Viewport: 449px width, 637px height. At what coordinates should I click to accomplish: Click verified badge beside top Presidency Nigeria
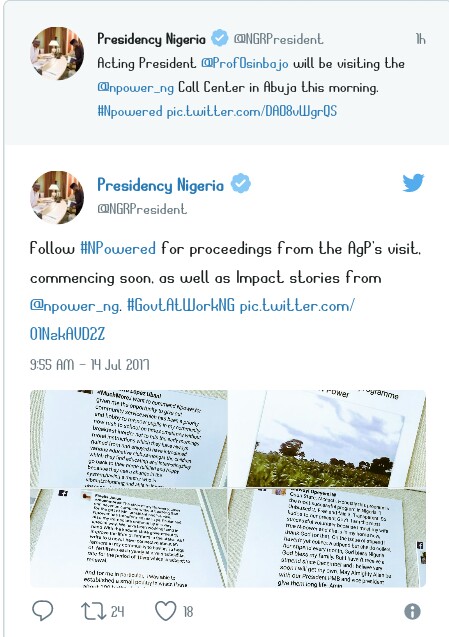click(x=220, y=38)
